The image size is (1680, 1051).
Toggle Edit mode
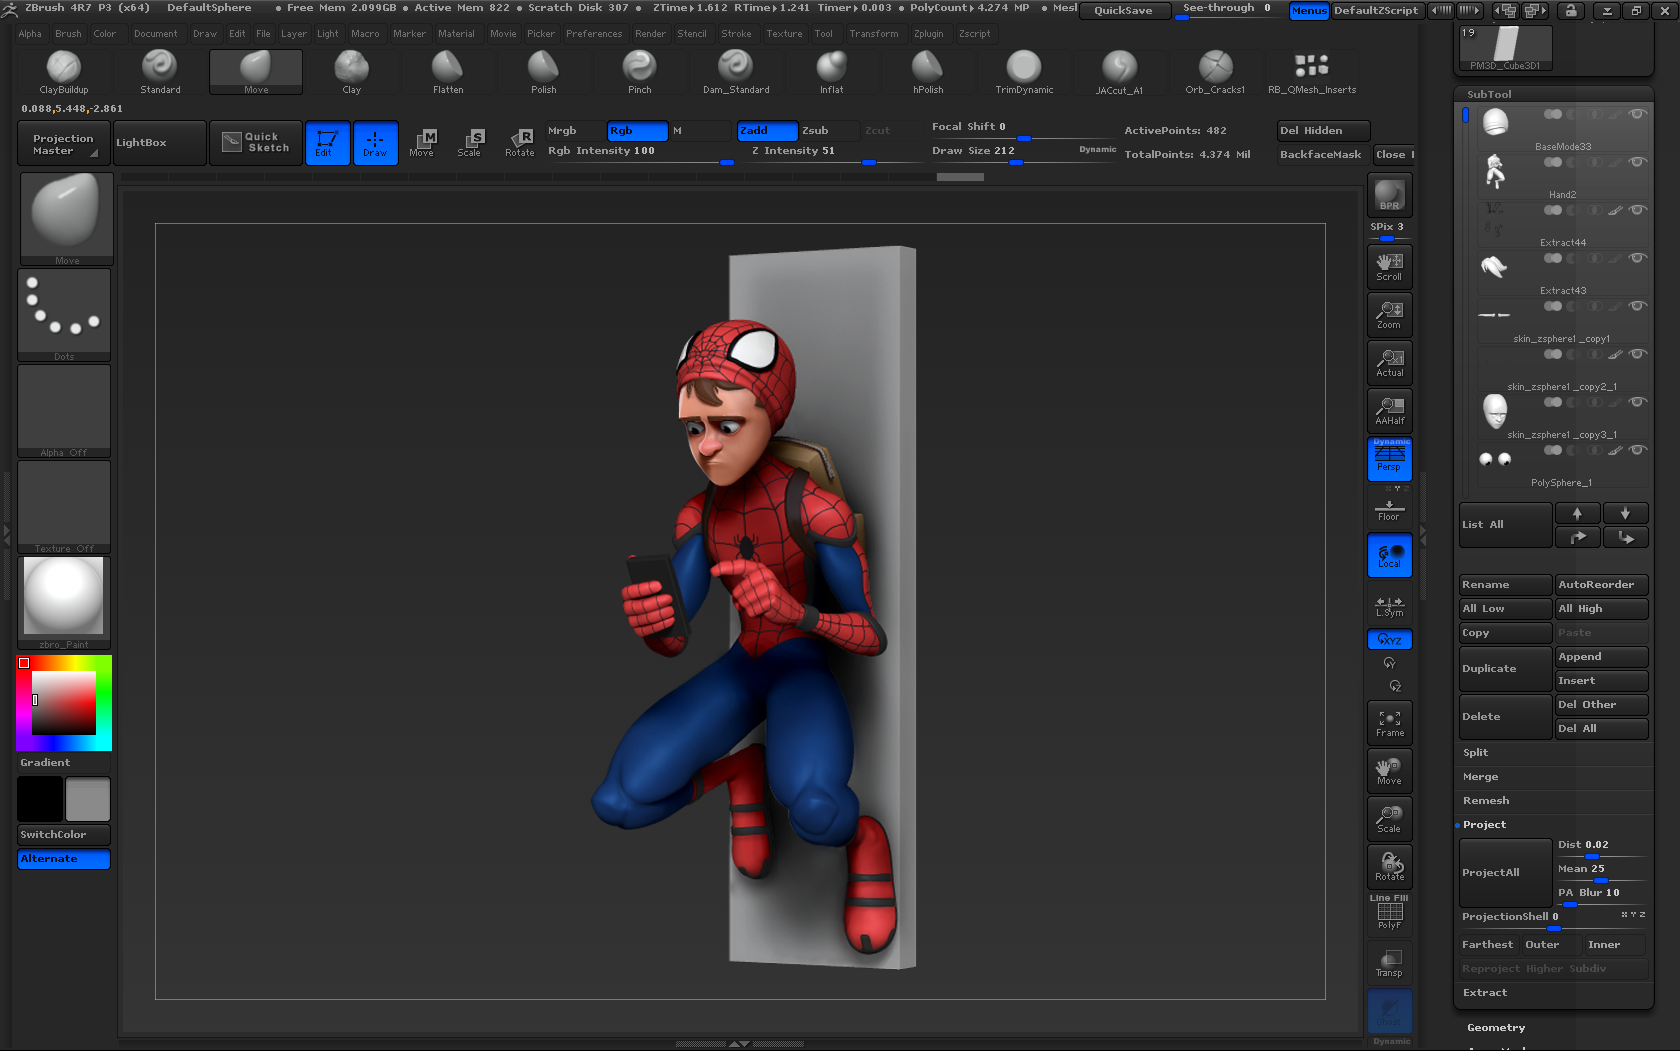coord(327,143)
